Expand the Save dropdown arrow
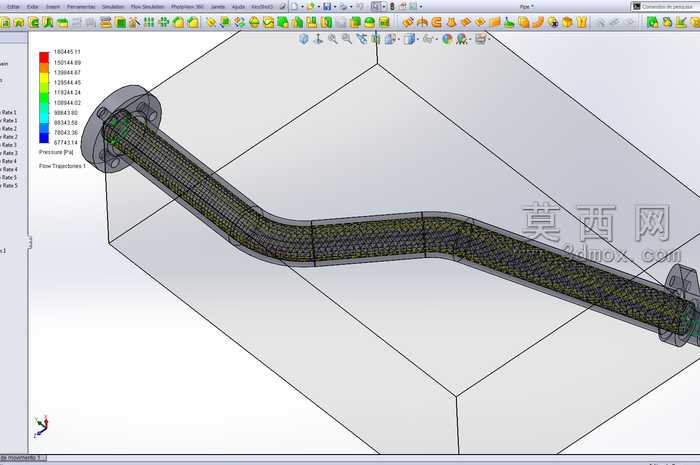The image size is (700, 465). (335, 7)
